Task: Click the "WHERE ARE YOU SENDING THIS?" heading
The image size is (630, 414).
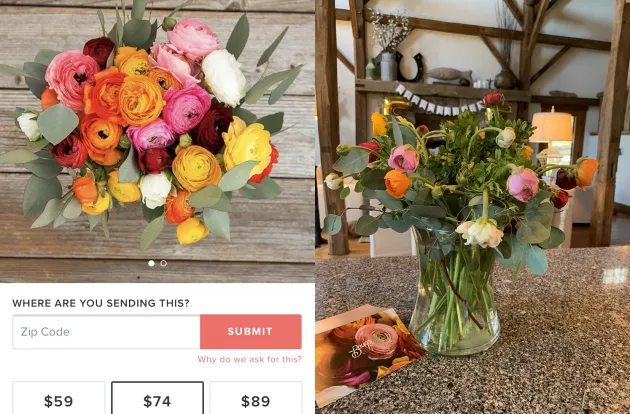Action: (x=101, y=303)
